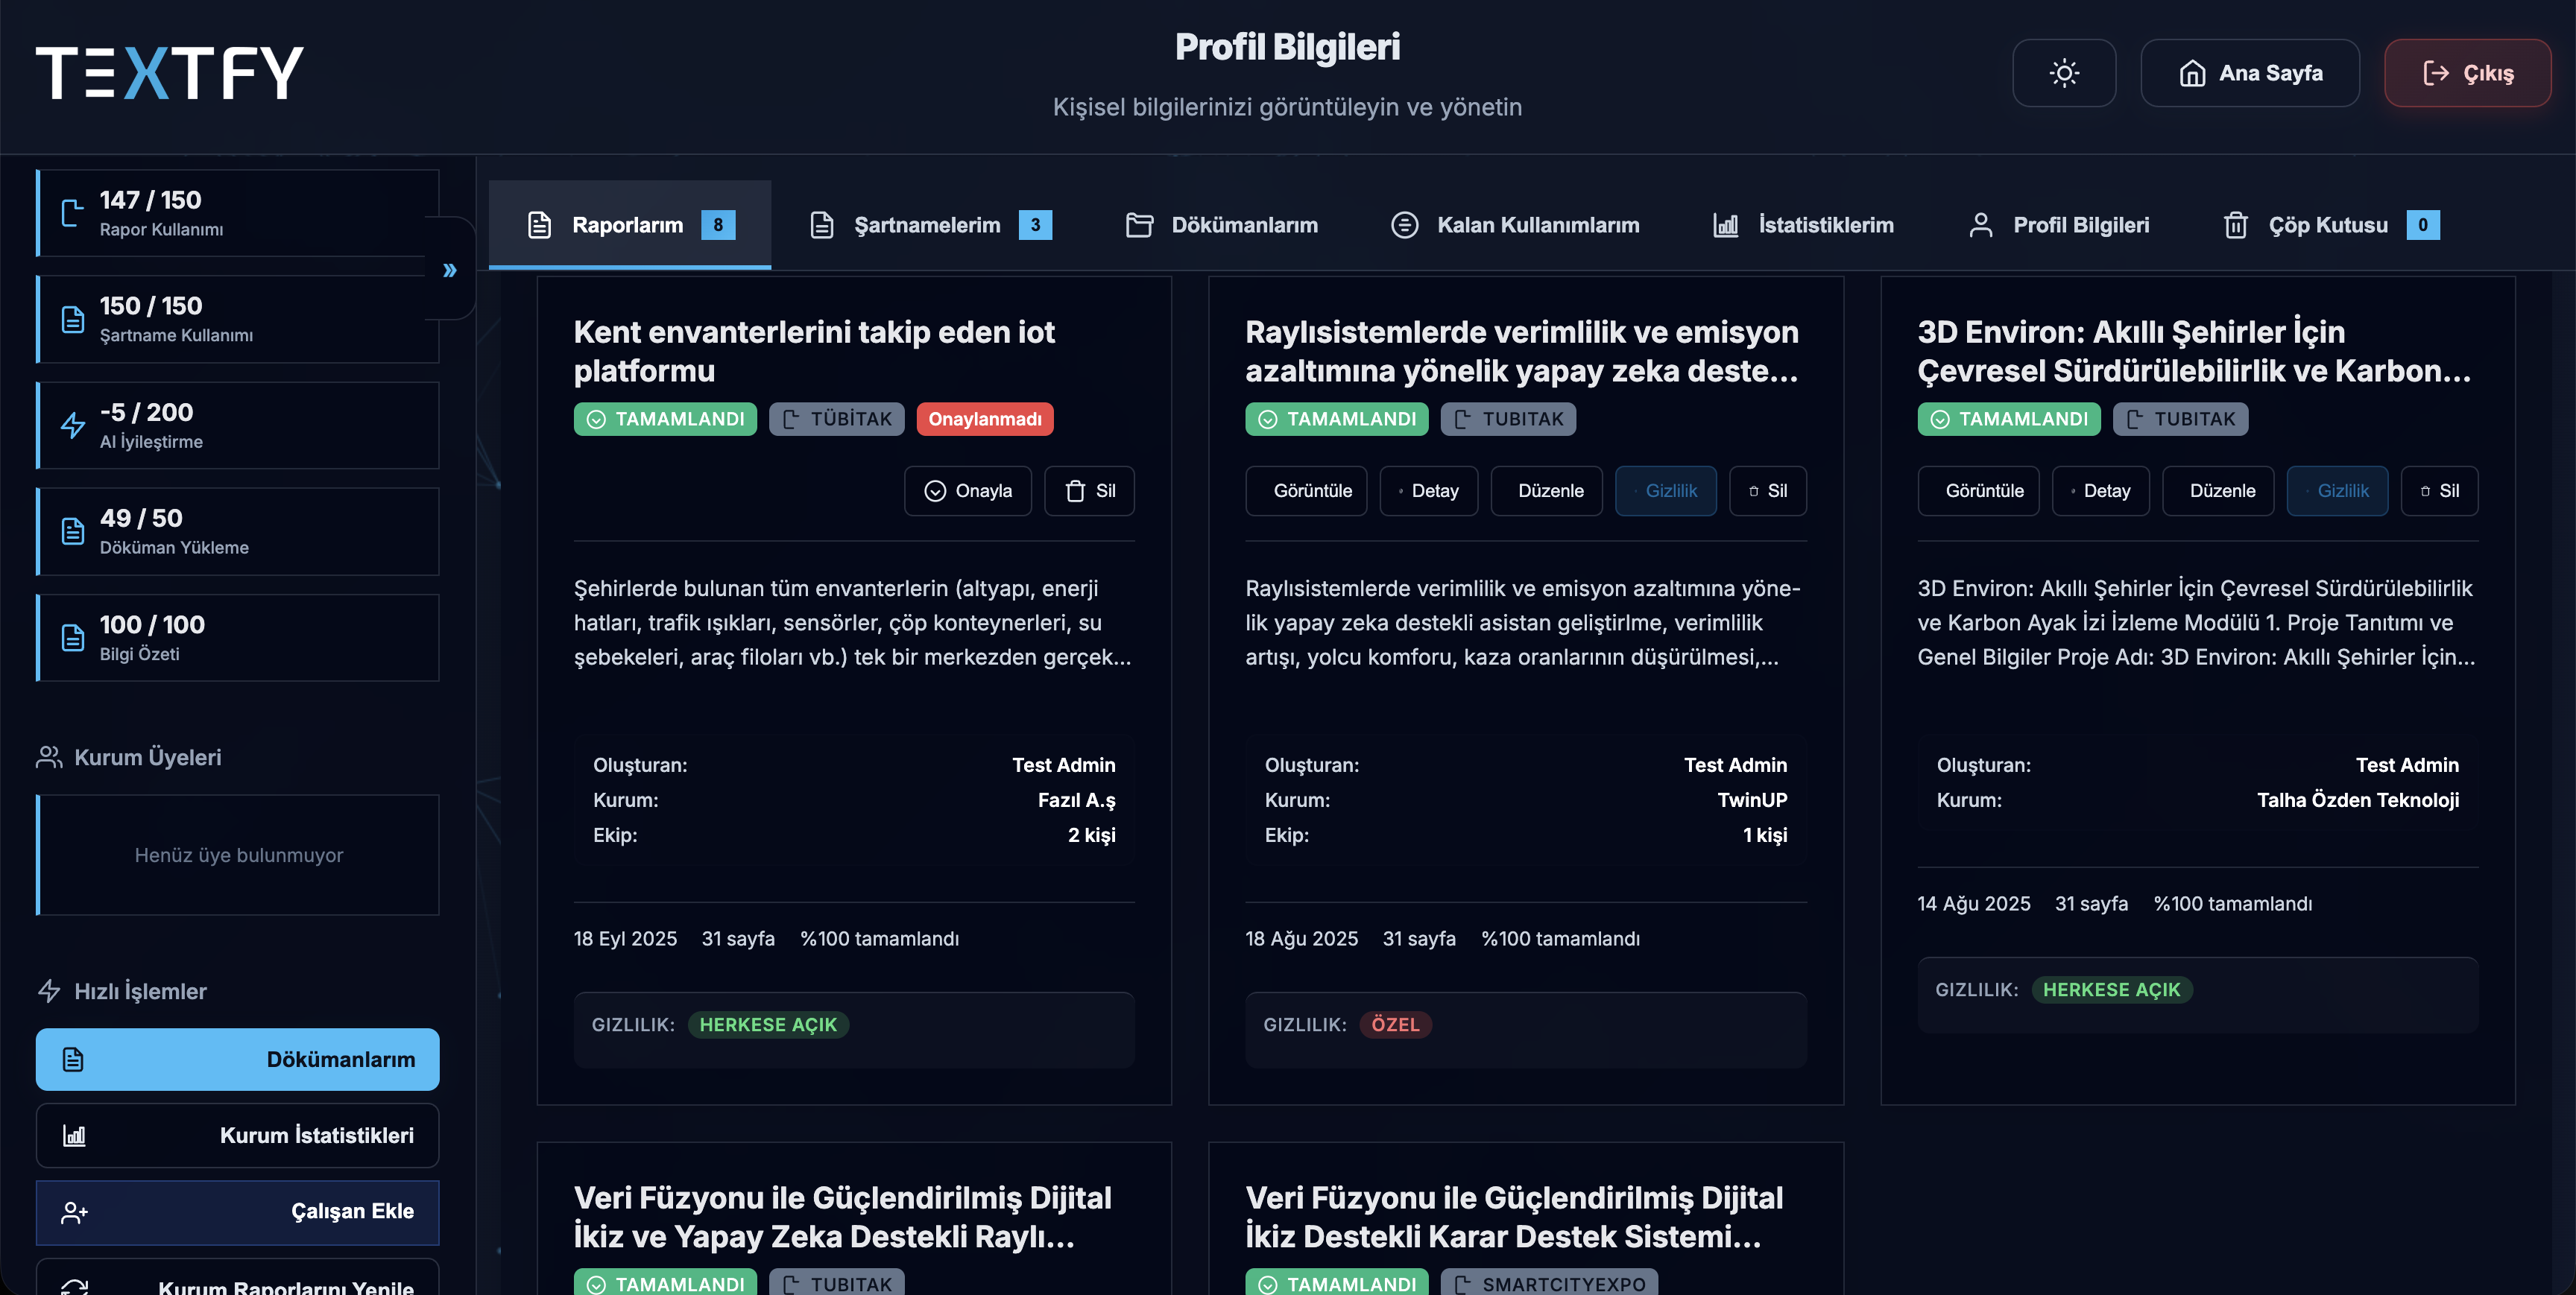Viewport: 2576px width, 1295px height.
Task: Click the TEXTFY logo
Action: coord(170,73)
